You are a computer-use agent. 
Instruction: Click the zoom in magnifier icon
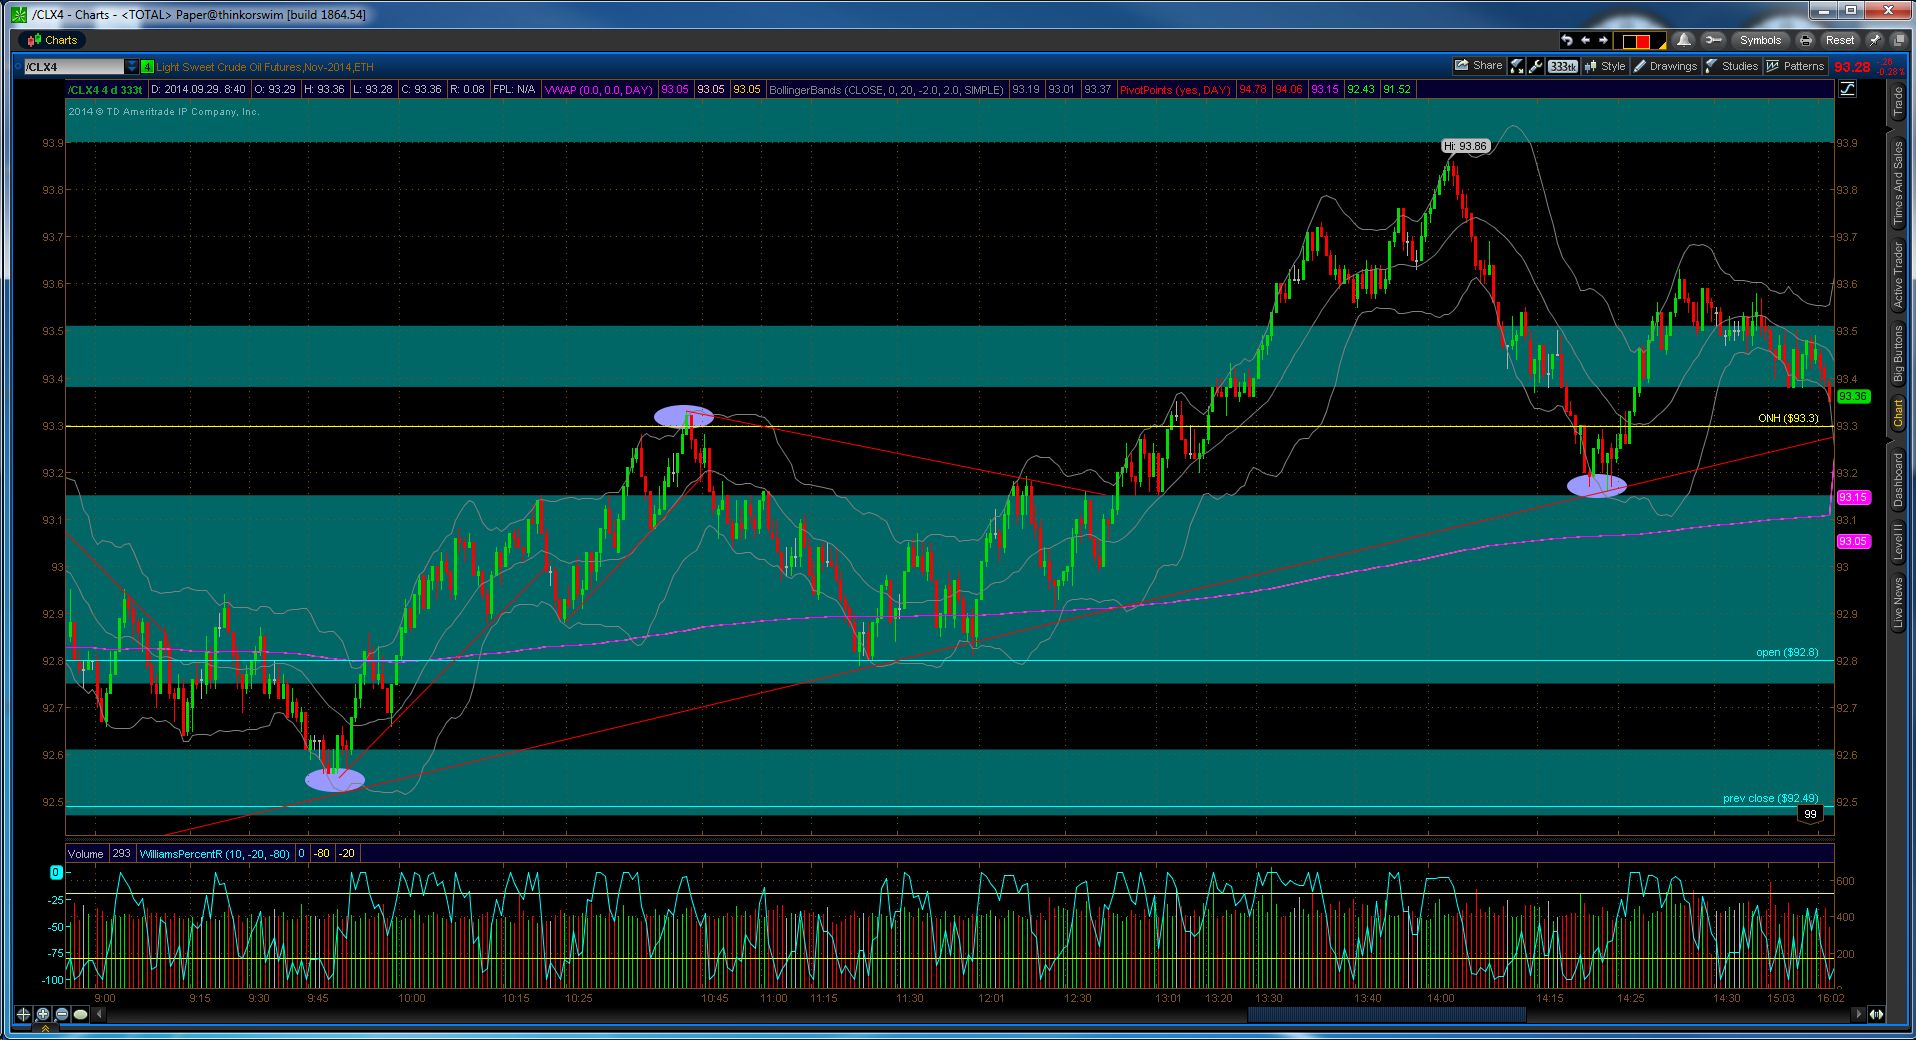(43, 1014)
